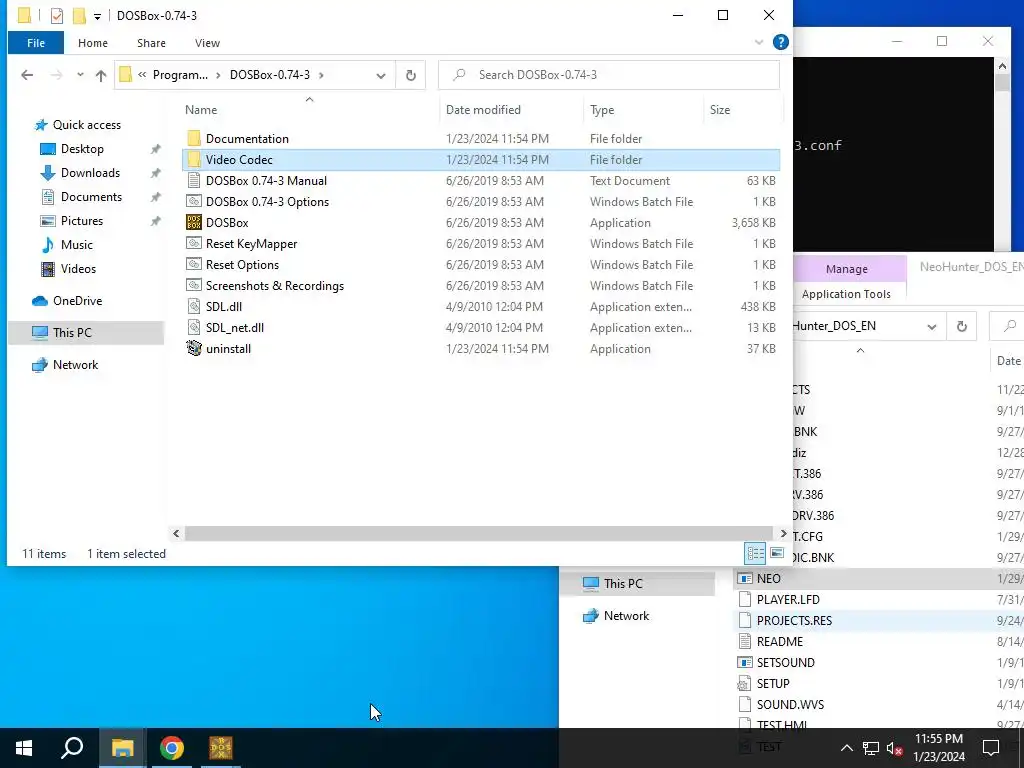Show hidden breadcrumb path folders
Image resolution: width=1024 pixels, height=768 pixels.
[x=142, y=75]
